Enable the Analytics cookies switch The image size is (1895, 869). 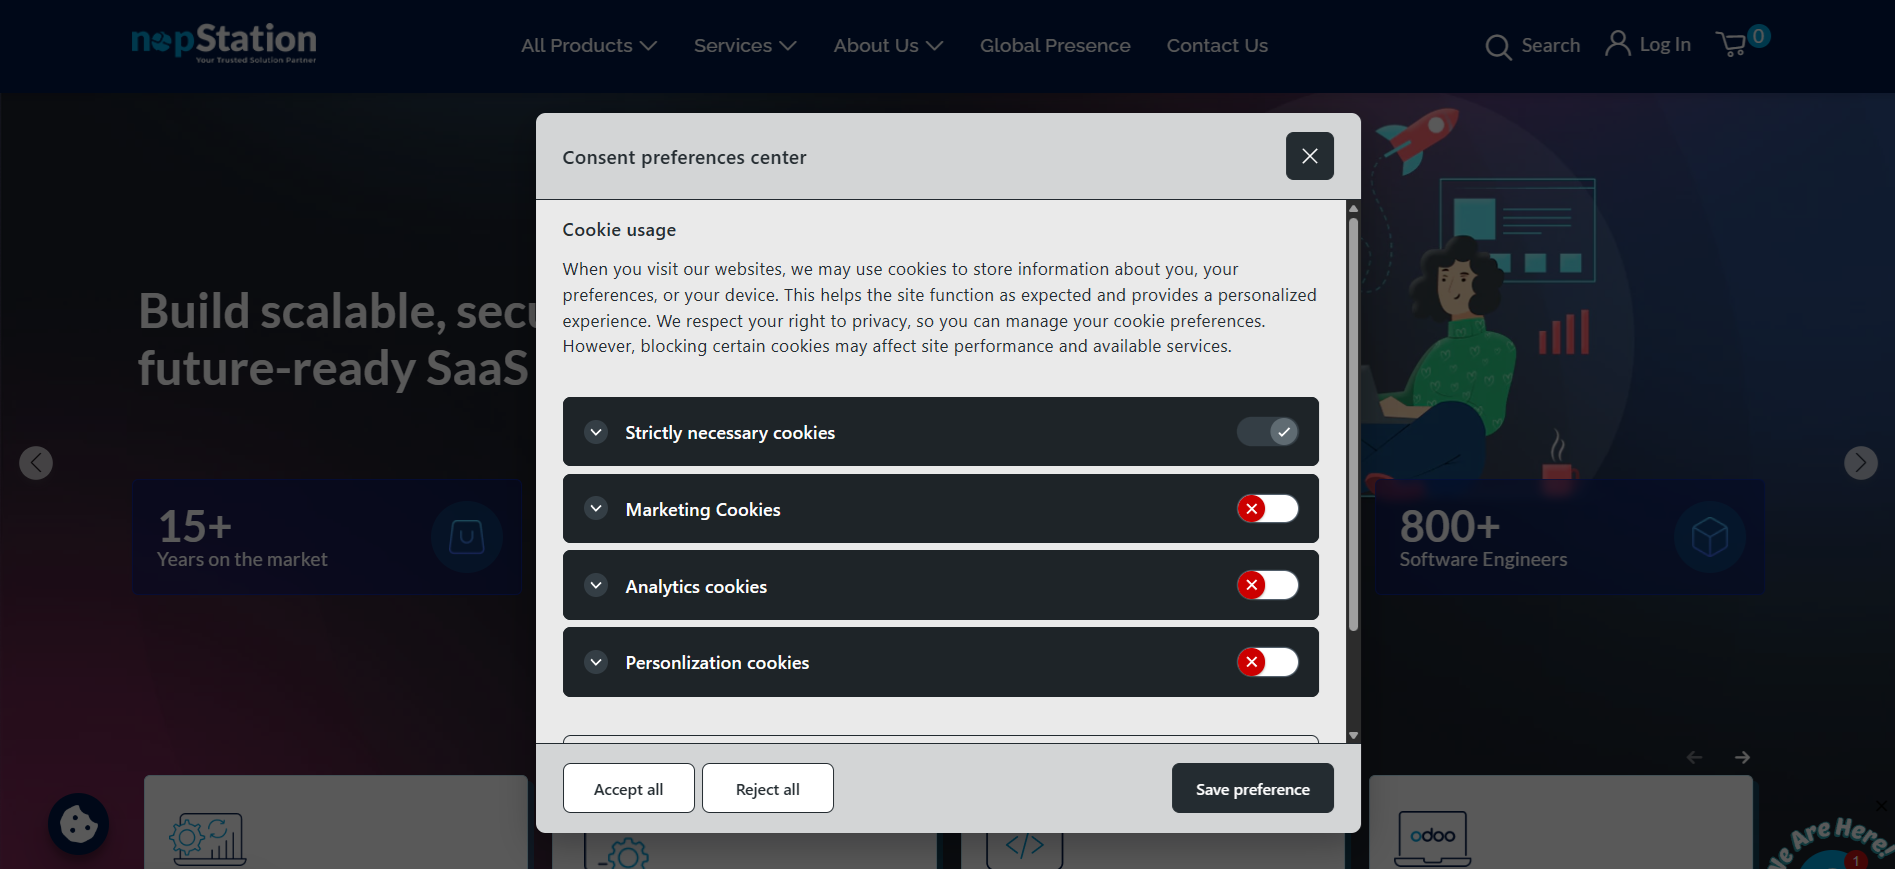1268,585
